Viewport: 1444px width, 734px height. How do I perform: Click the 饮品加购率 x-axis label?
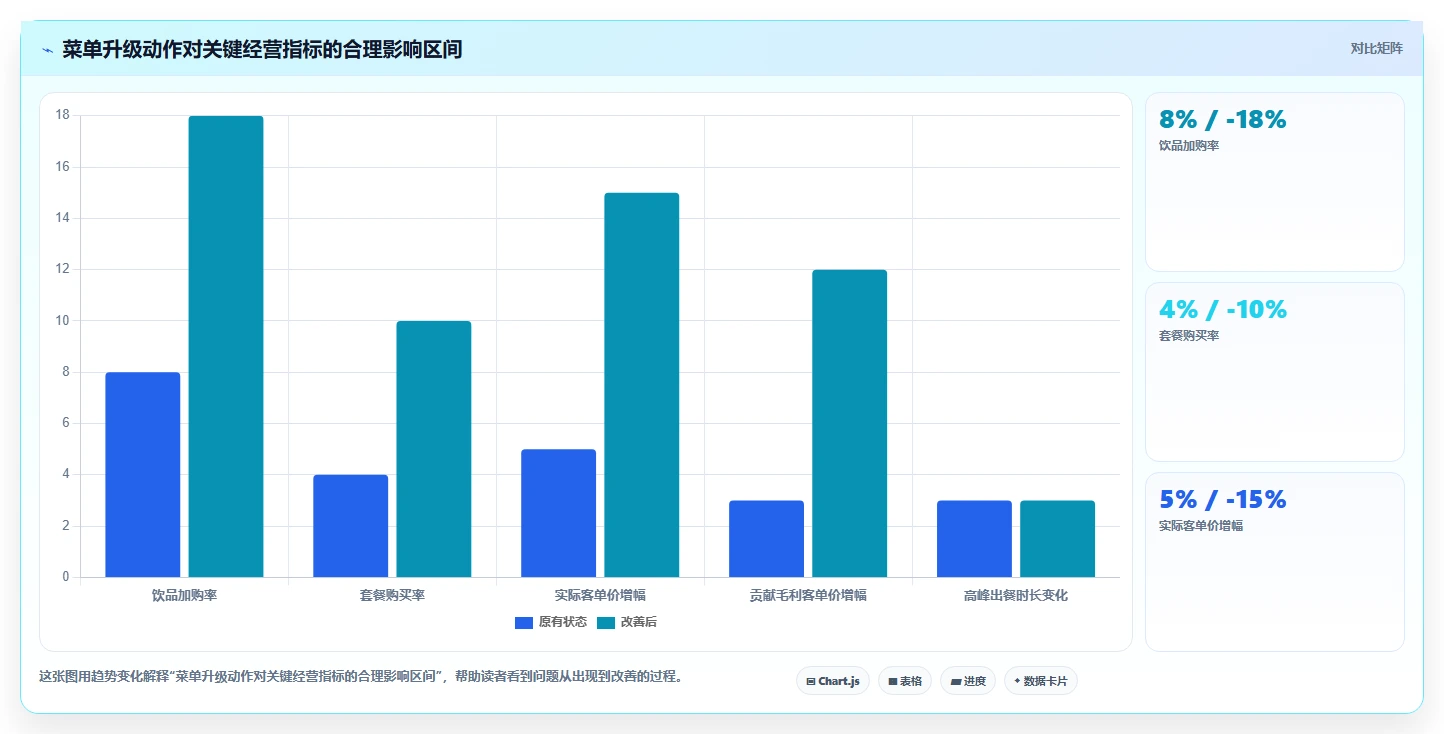(x=185, y=595)
